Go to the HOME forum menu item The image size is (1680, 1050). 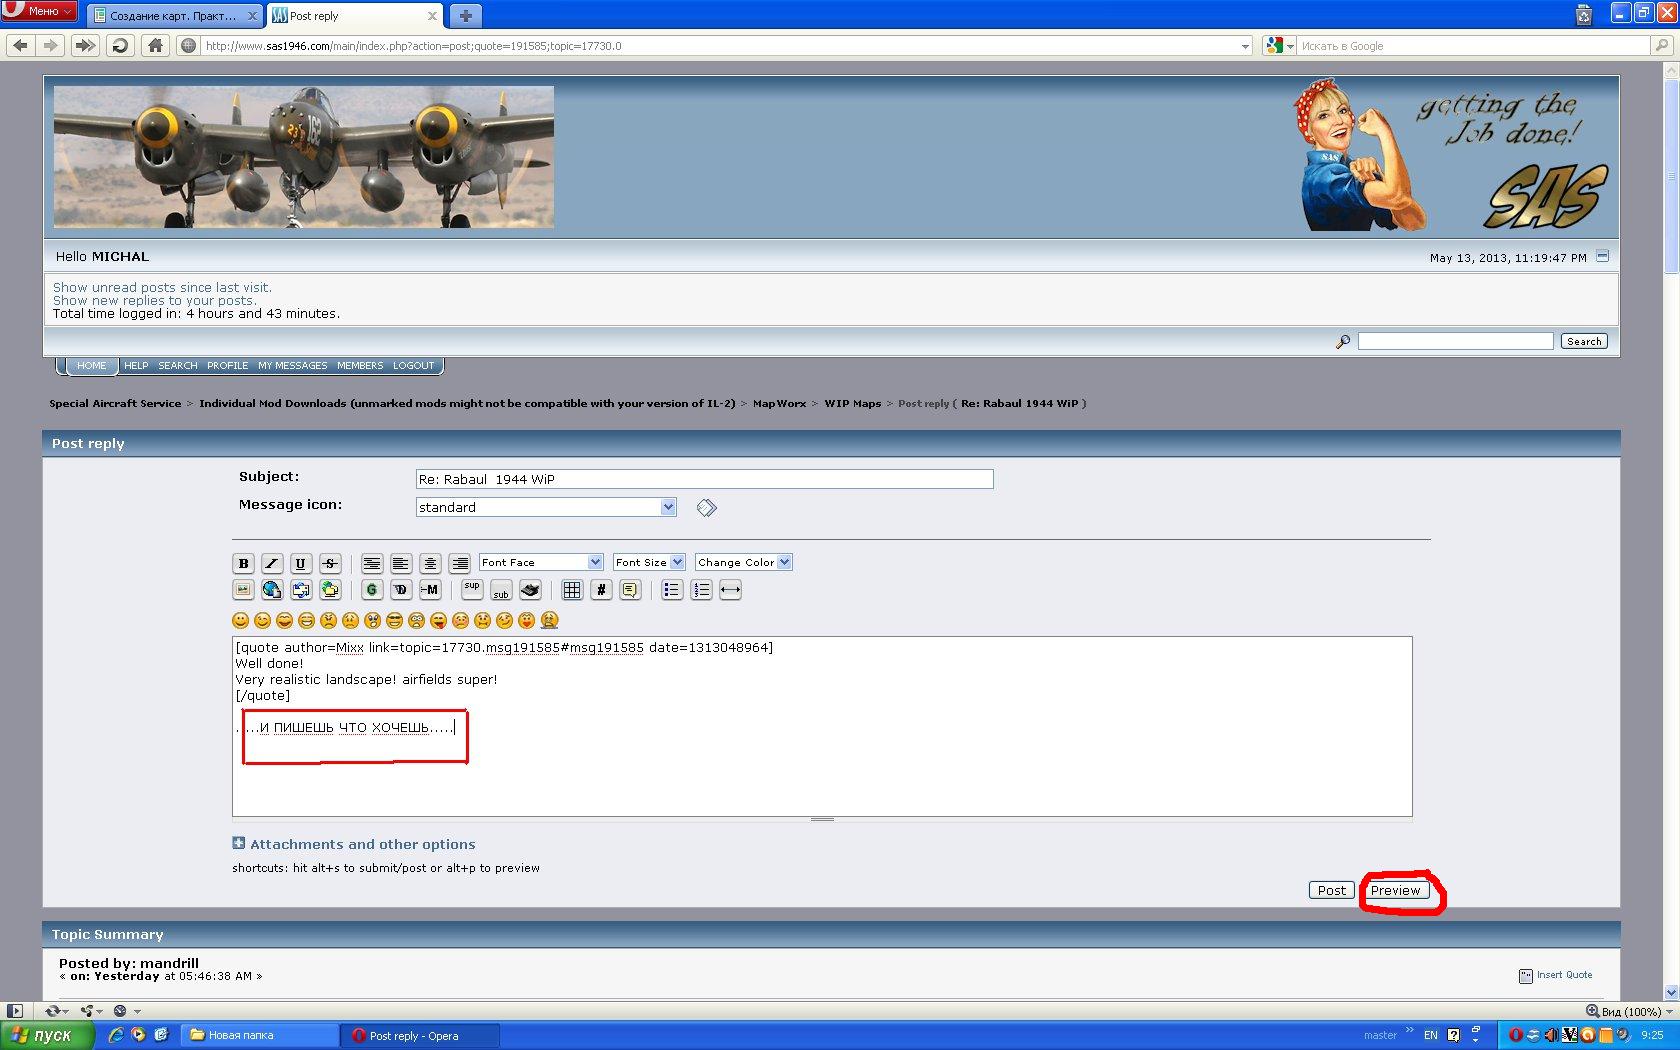pyautogui.click(x=91, y=366)
